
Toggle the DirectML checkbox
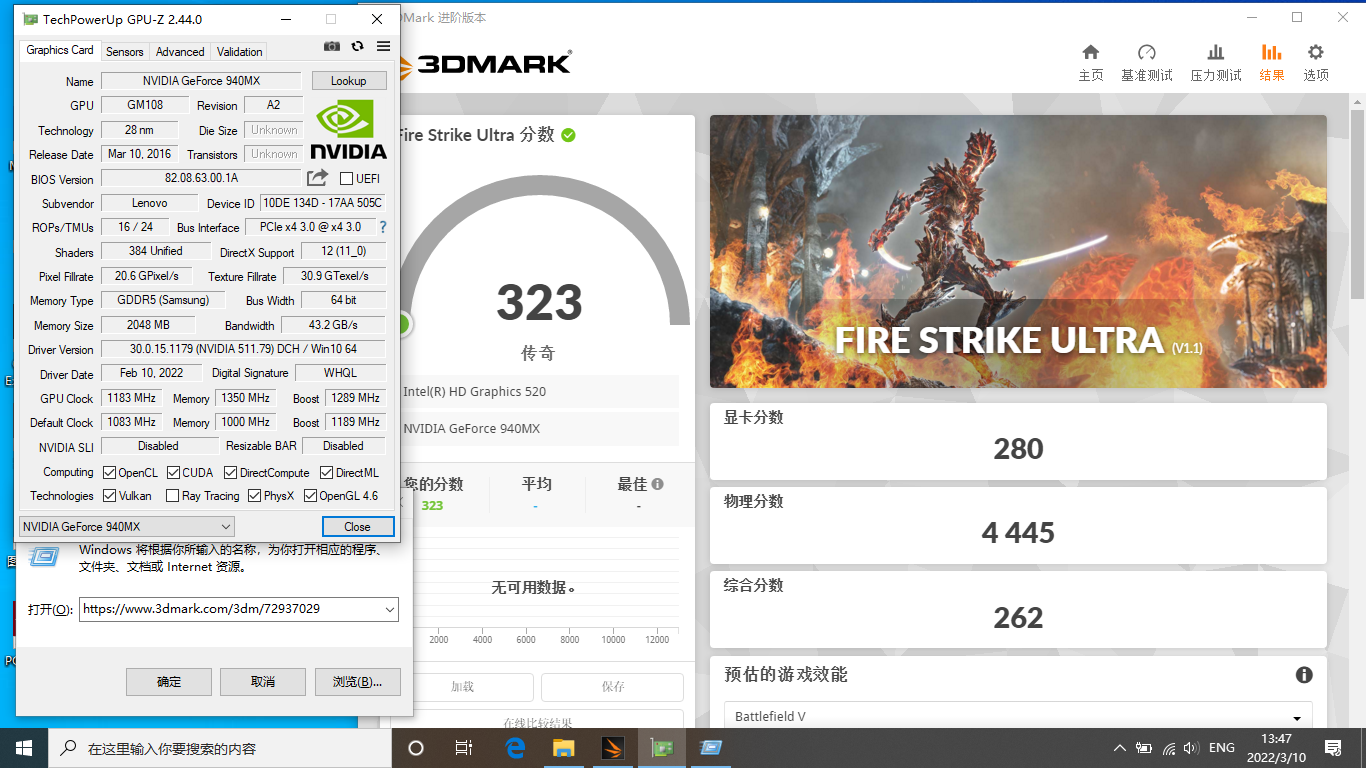327,472
